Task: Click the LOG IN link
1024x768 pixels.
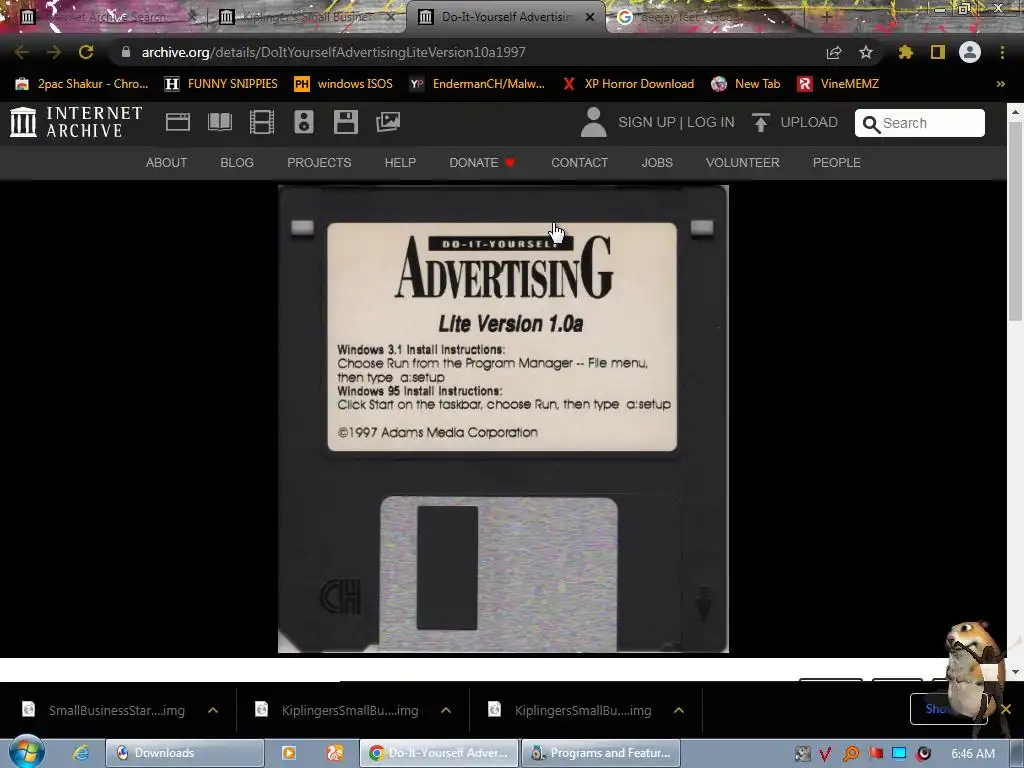Action: tap(711, 122)
